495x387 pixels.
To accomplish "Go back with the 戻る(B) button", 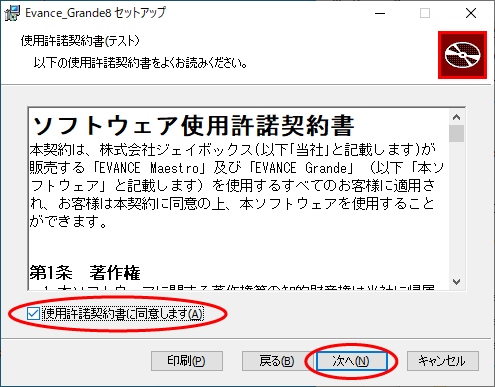I will click(276, 361).
